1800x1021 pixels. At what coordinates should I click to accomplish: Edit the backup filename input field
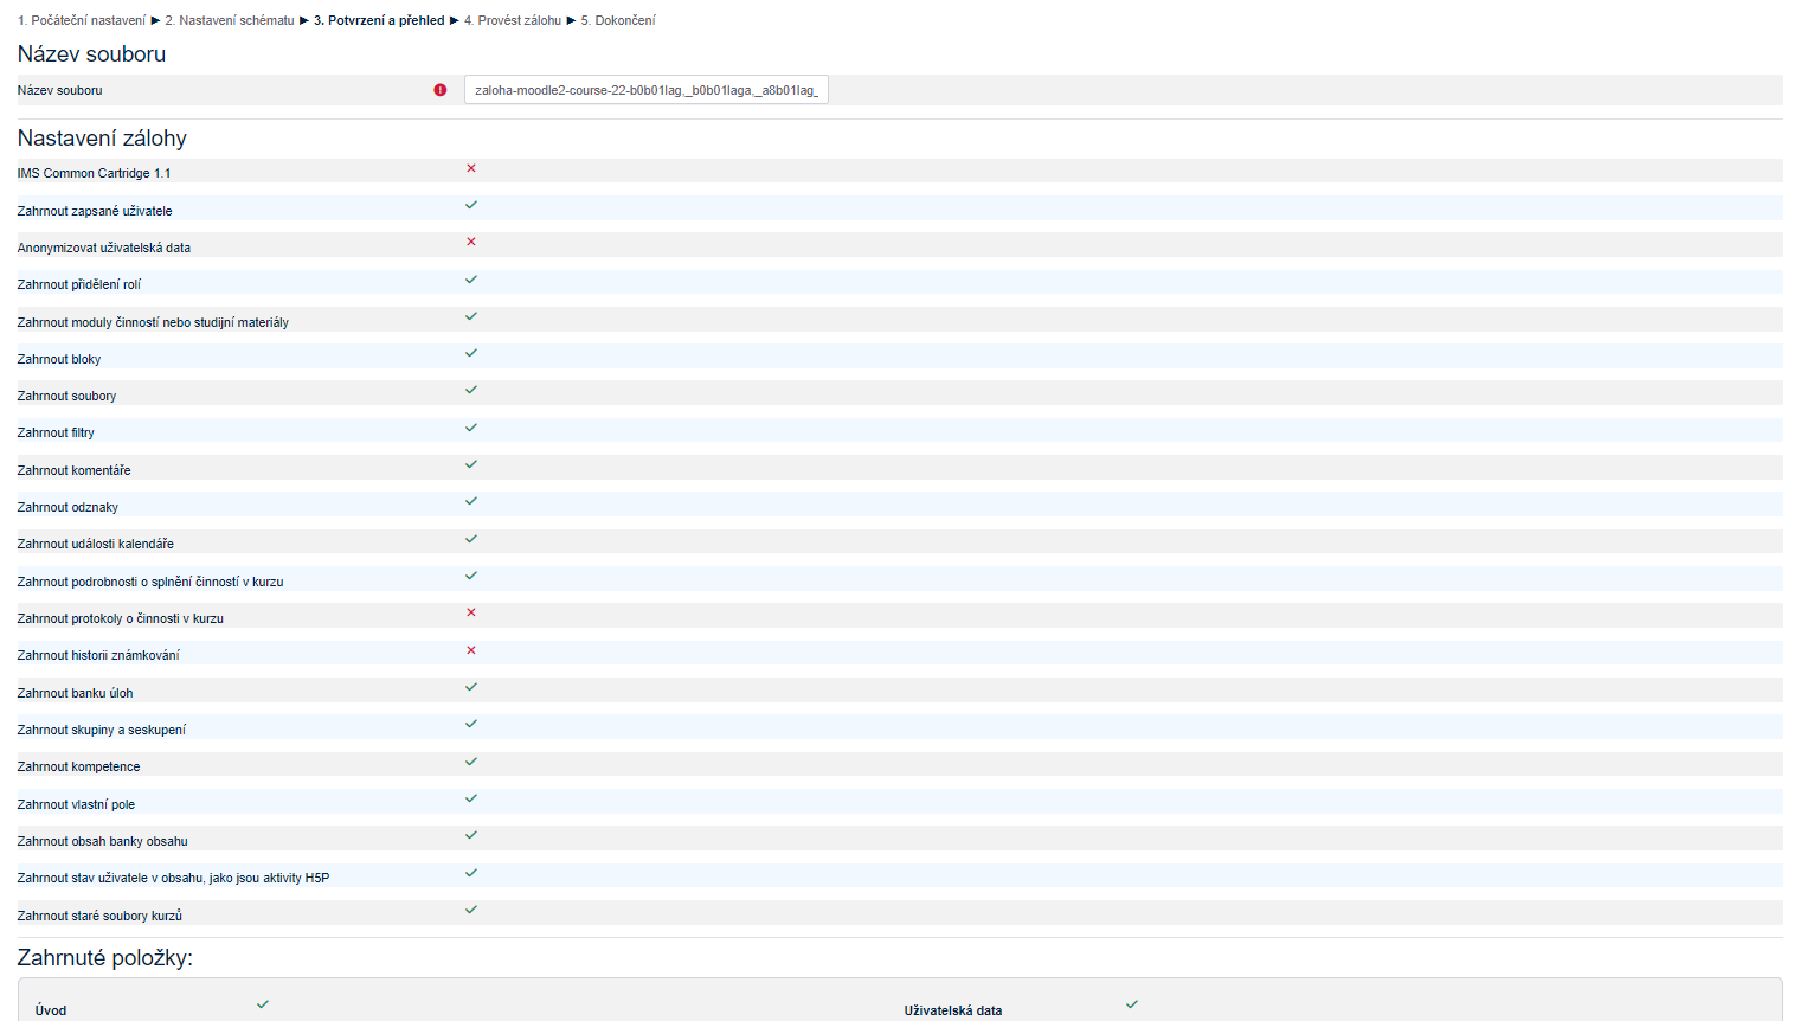click(646, 90)
